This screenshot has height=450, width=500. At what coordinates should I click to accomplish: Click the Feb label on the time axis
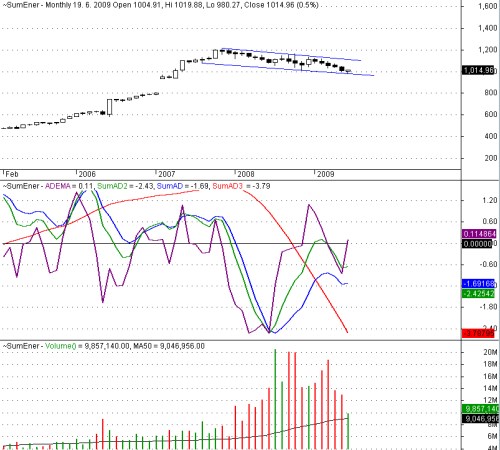12,174
